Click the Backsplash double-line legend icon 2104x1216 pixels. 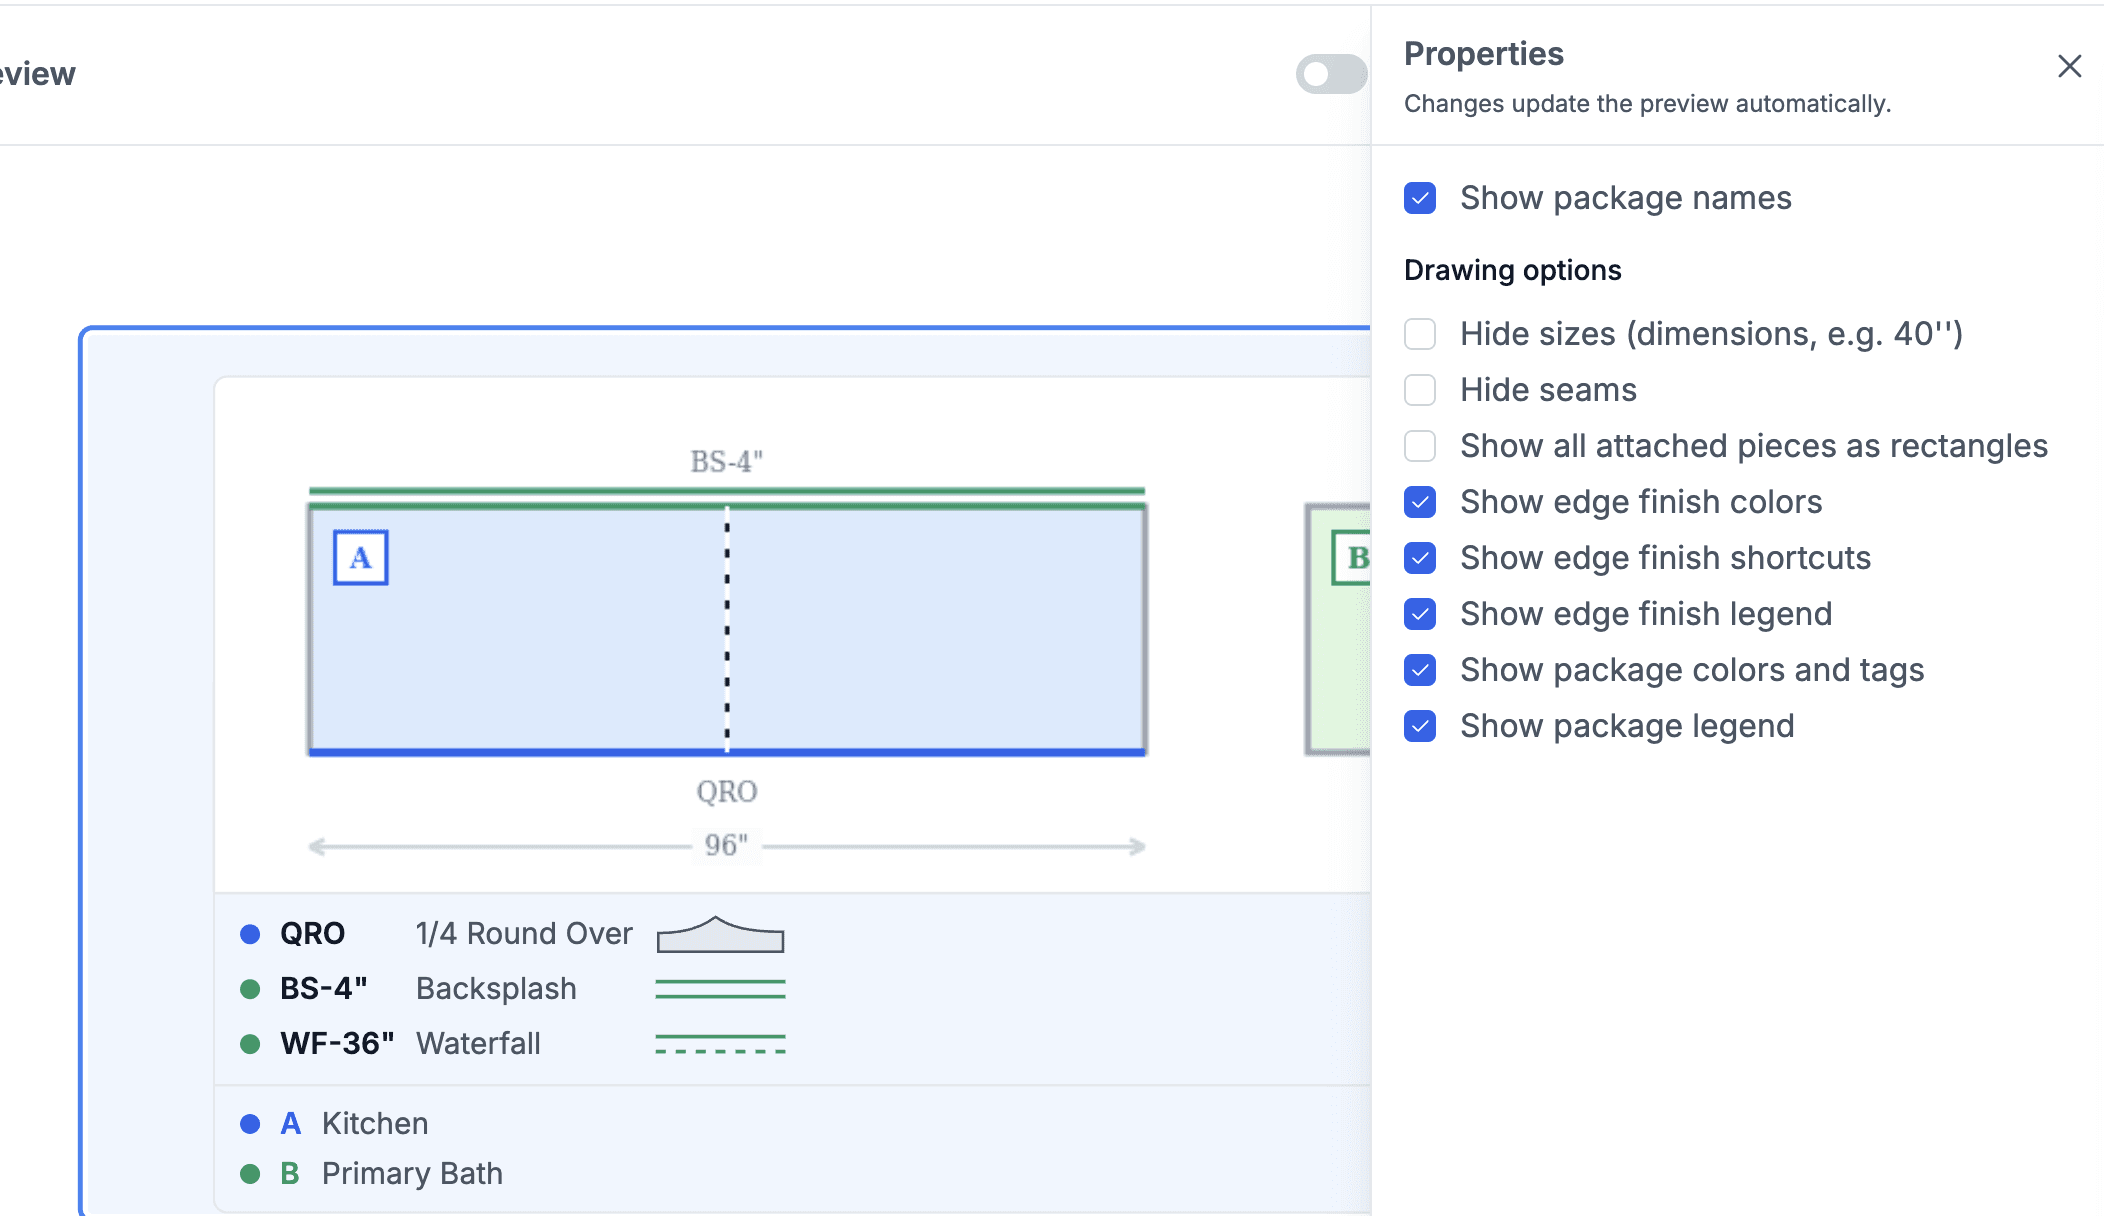tap(720, 989)
